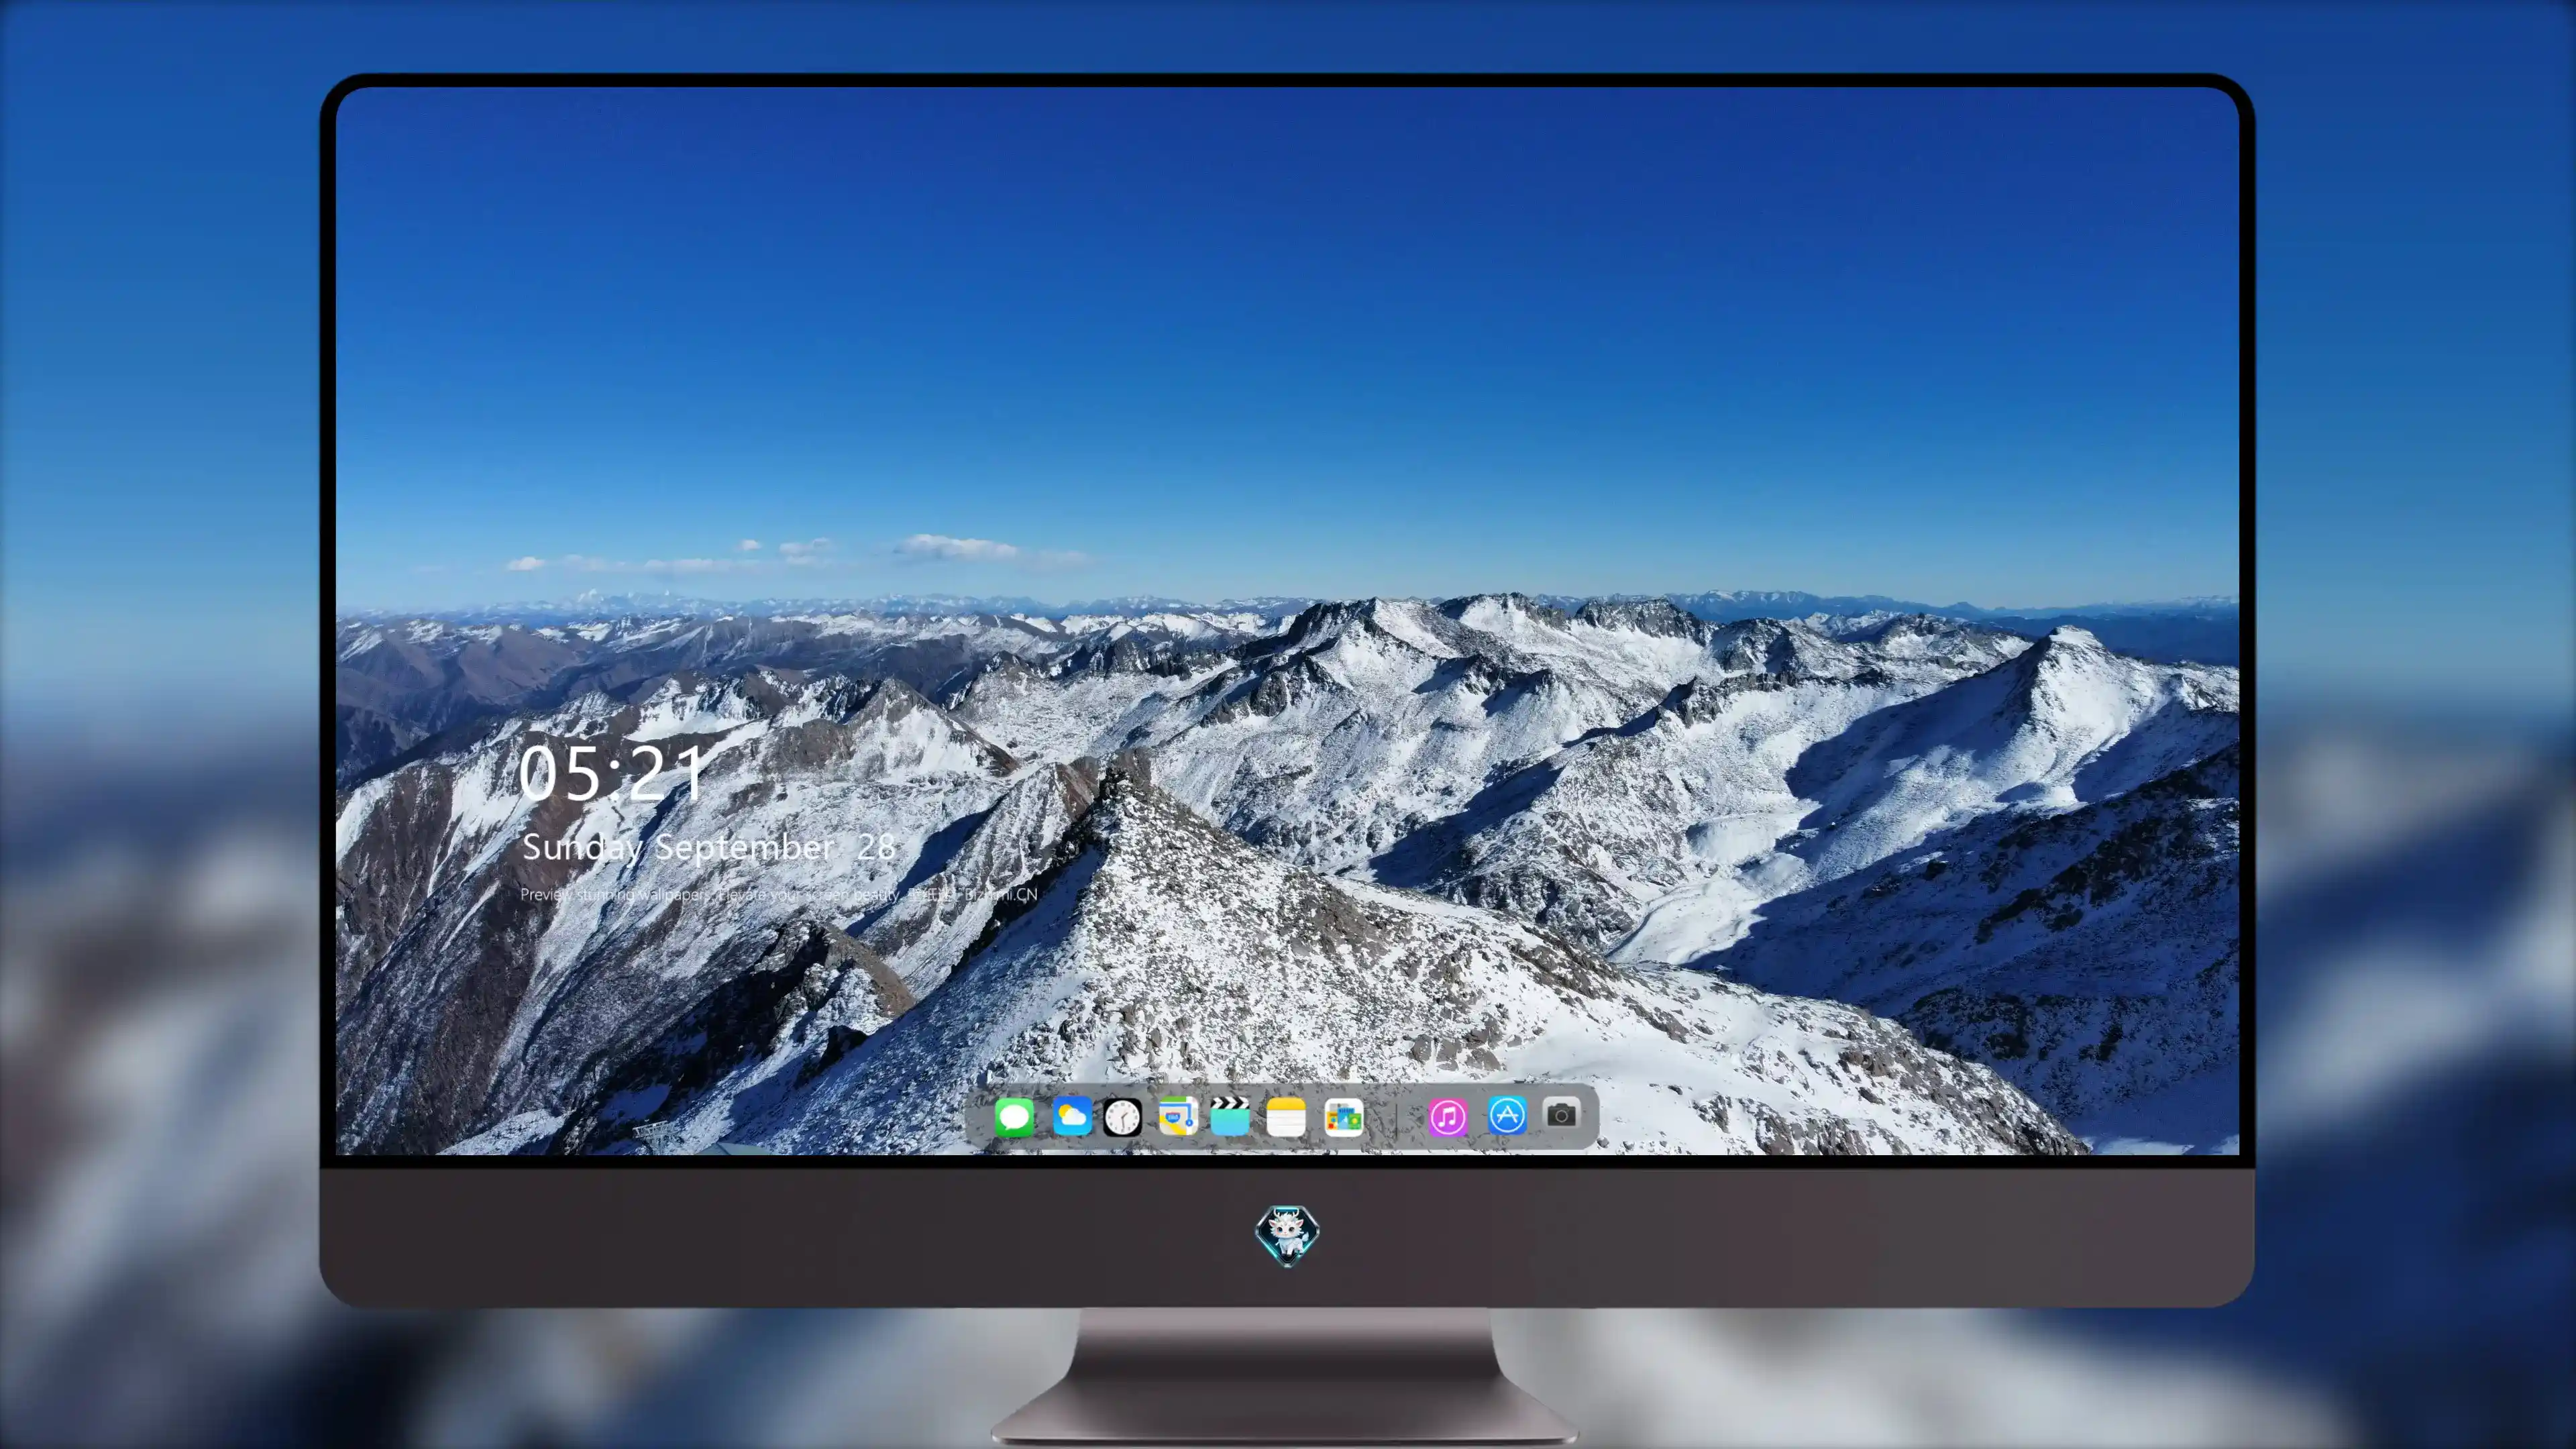Open the yellow Notes app in the dock

1286,1116
